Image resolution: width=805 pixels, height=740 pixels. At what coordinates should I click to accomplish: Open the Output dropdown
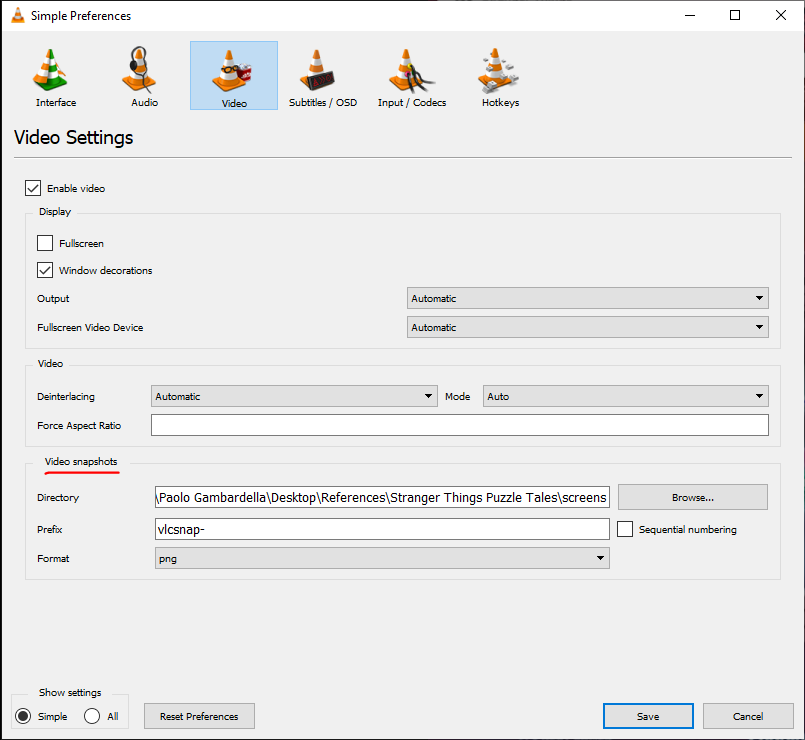point(588,298)
